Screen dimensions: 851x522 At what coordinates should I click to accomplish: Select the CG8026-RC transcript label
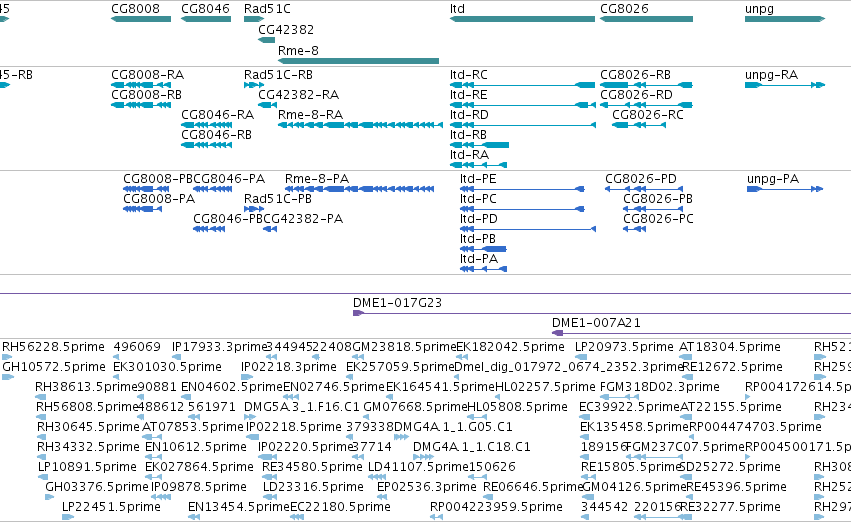point(648,115)
